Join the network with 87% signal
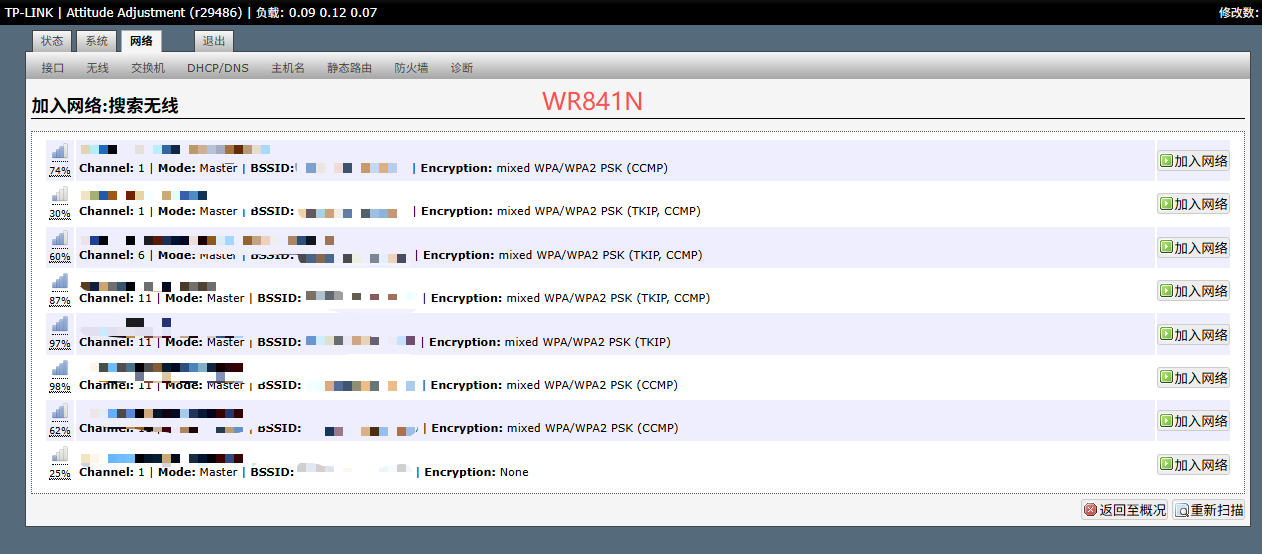The width and height of the screenshot is (1262, 554). coord(1193,291)
